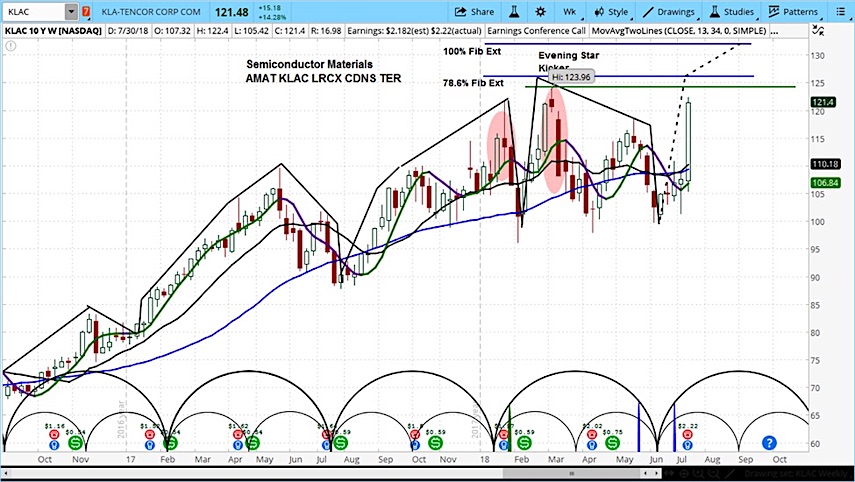Open the Drawings menu
This screenshot has height=482, width=855.
(670, 11)
